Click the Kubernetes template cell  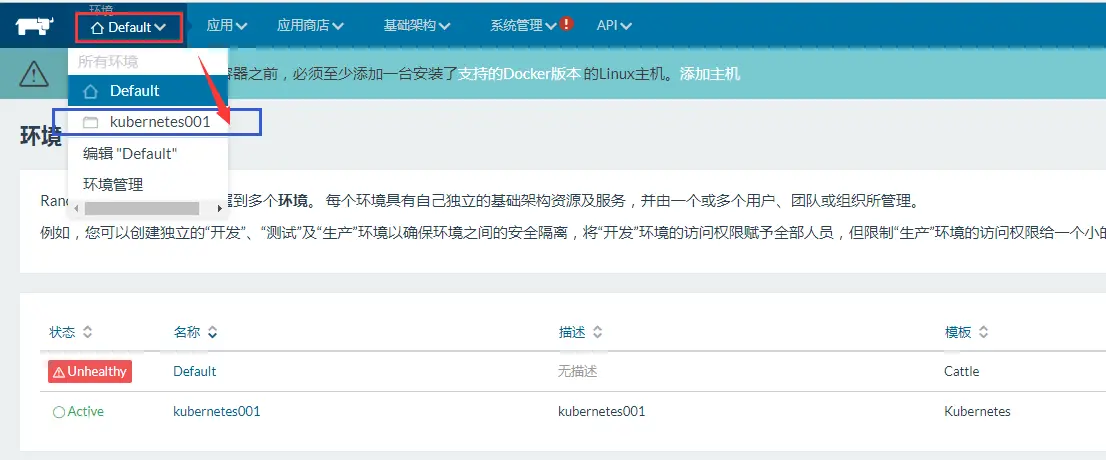pos(978,411)
